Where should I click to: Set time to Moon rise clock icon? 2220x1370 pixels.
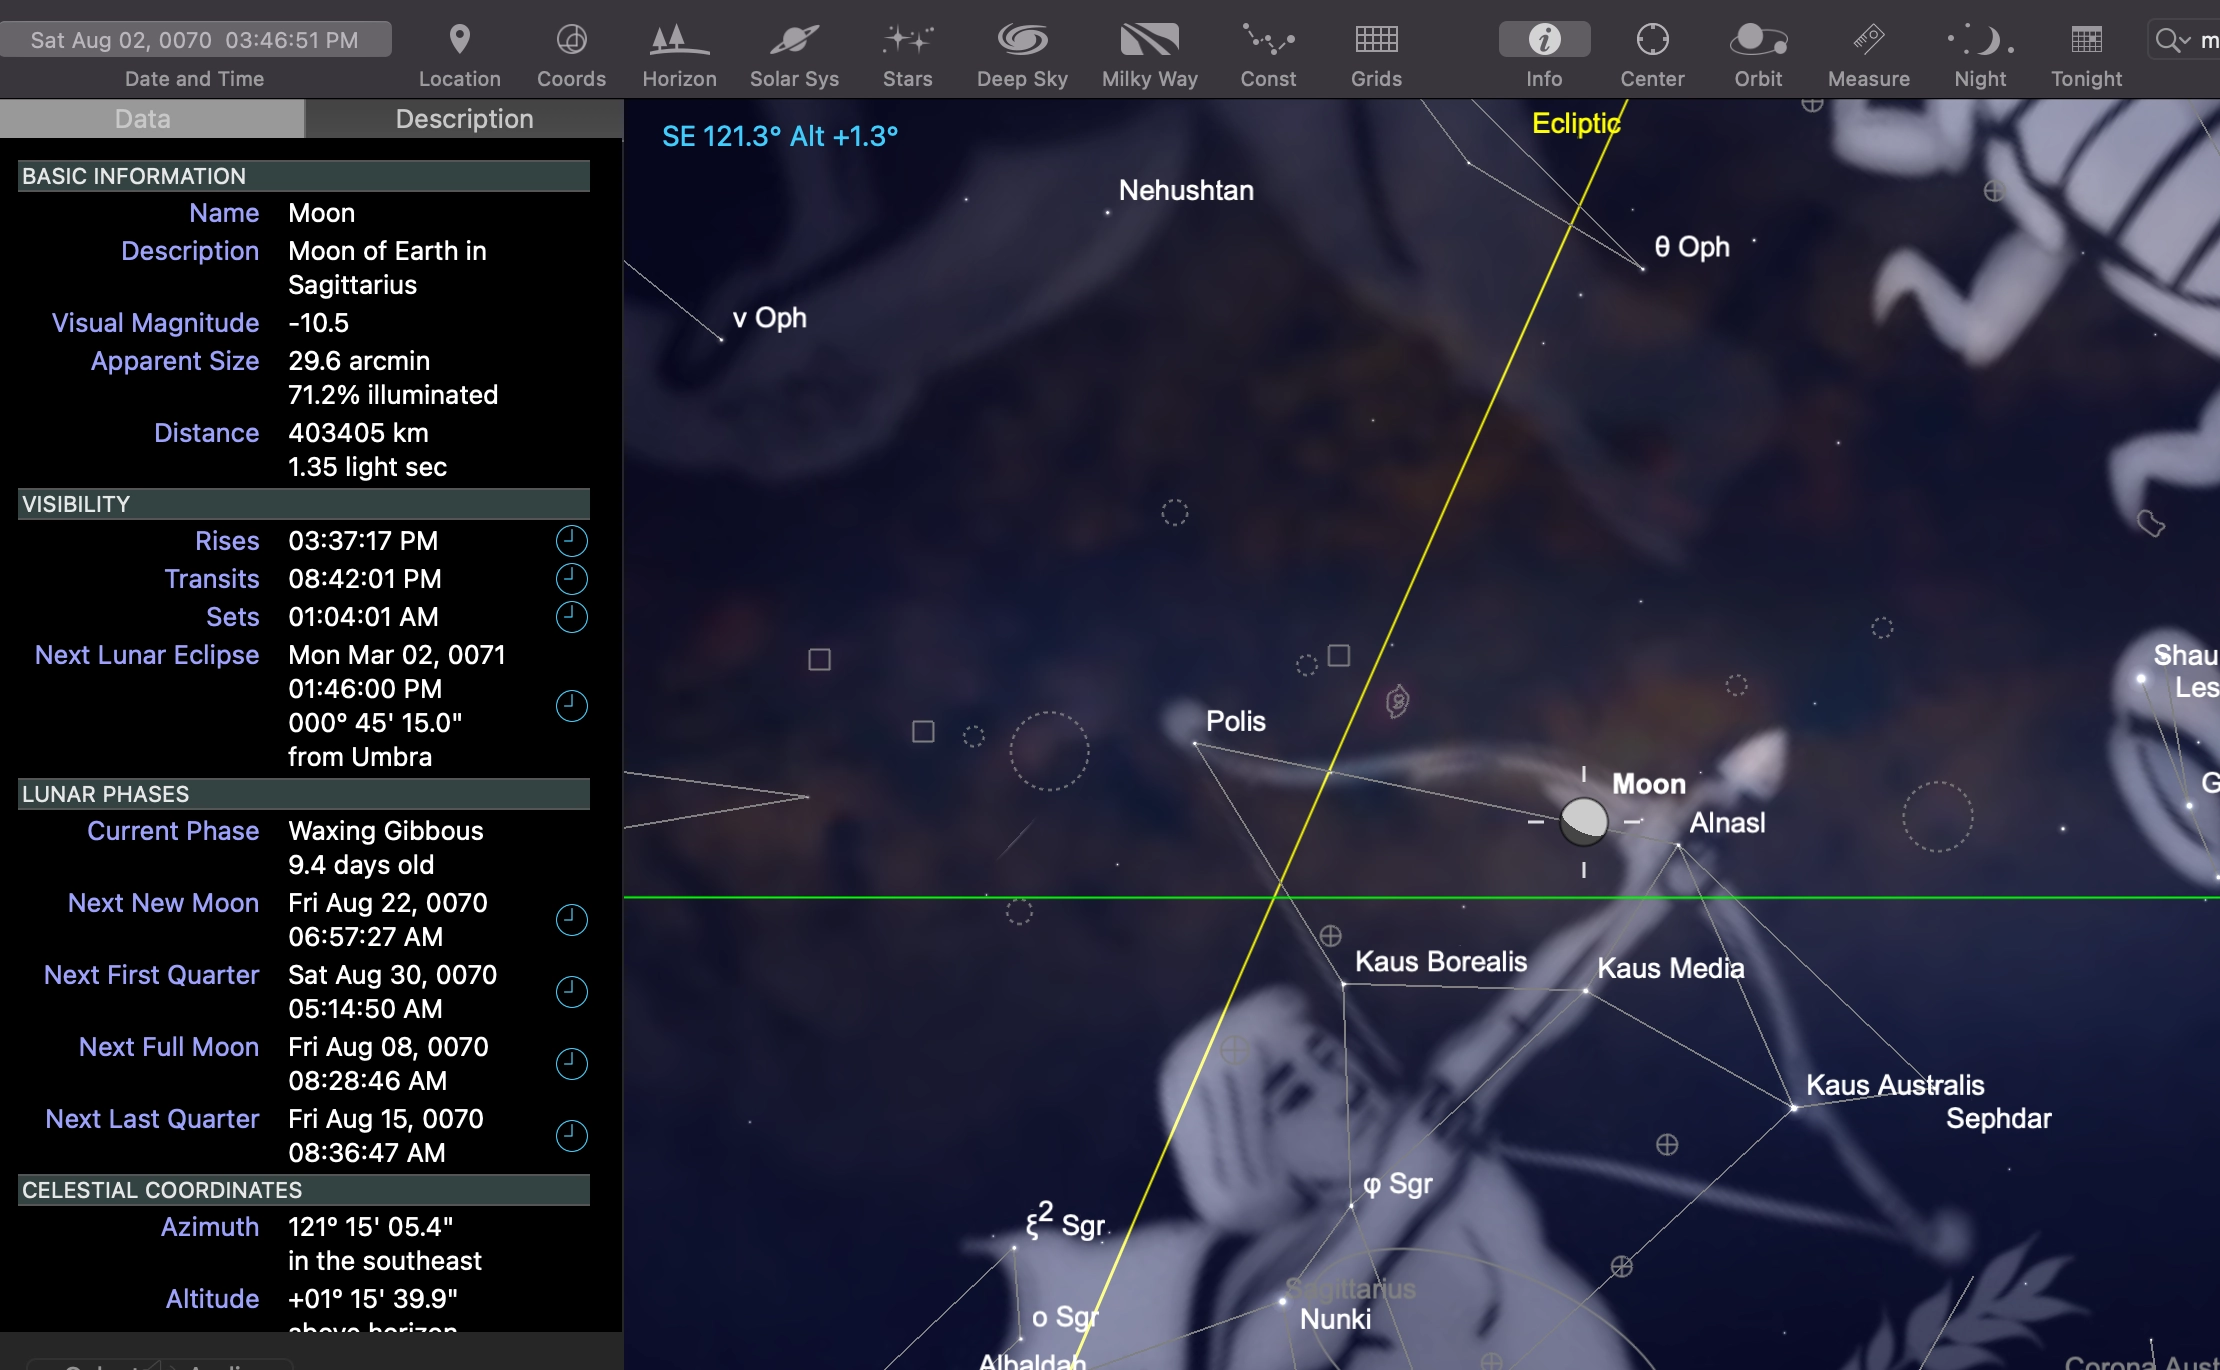(x=571, y=541)
